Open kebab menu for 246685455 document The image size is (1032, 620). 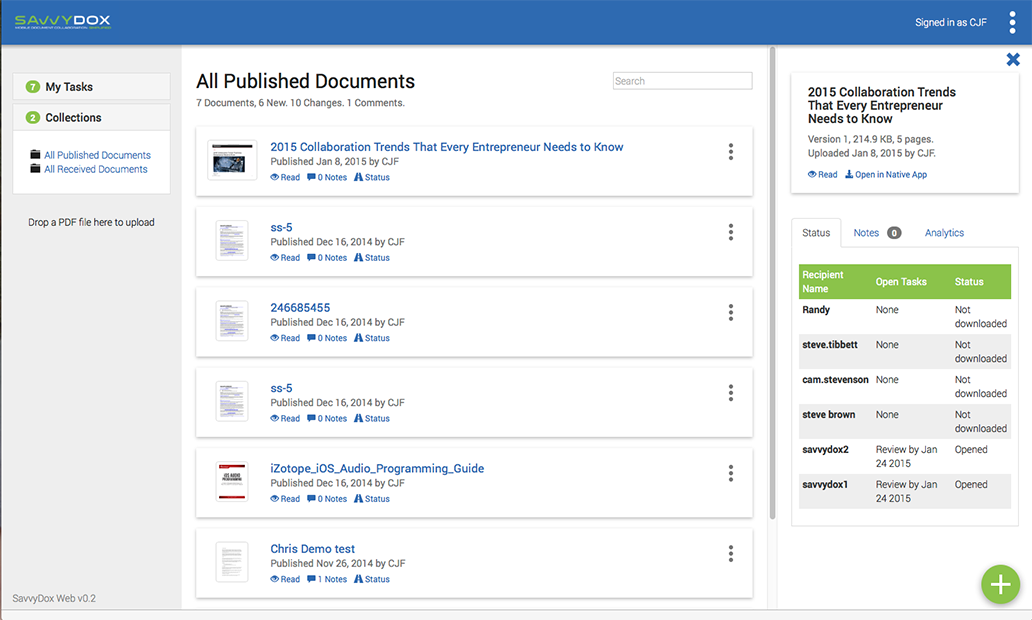[x=731, y=312]
